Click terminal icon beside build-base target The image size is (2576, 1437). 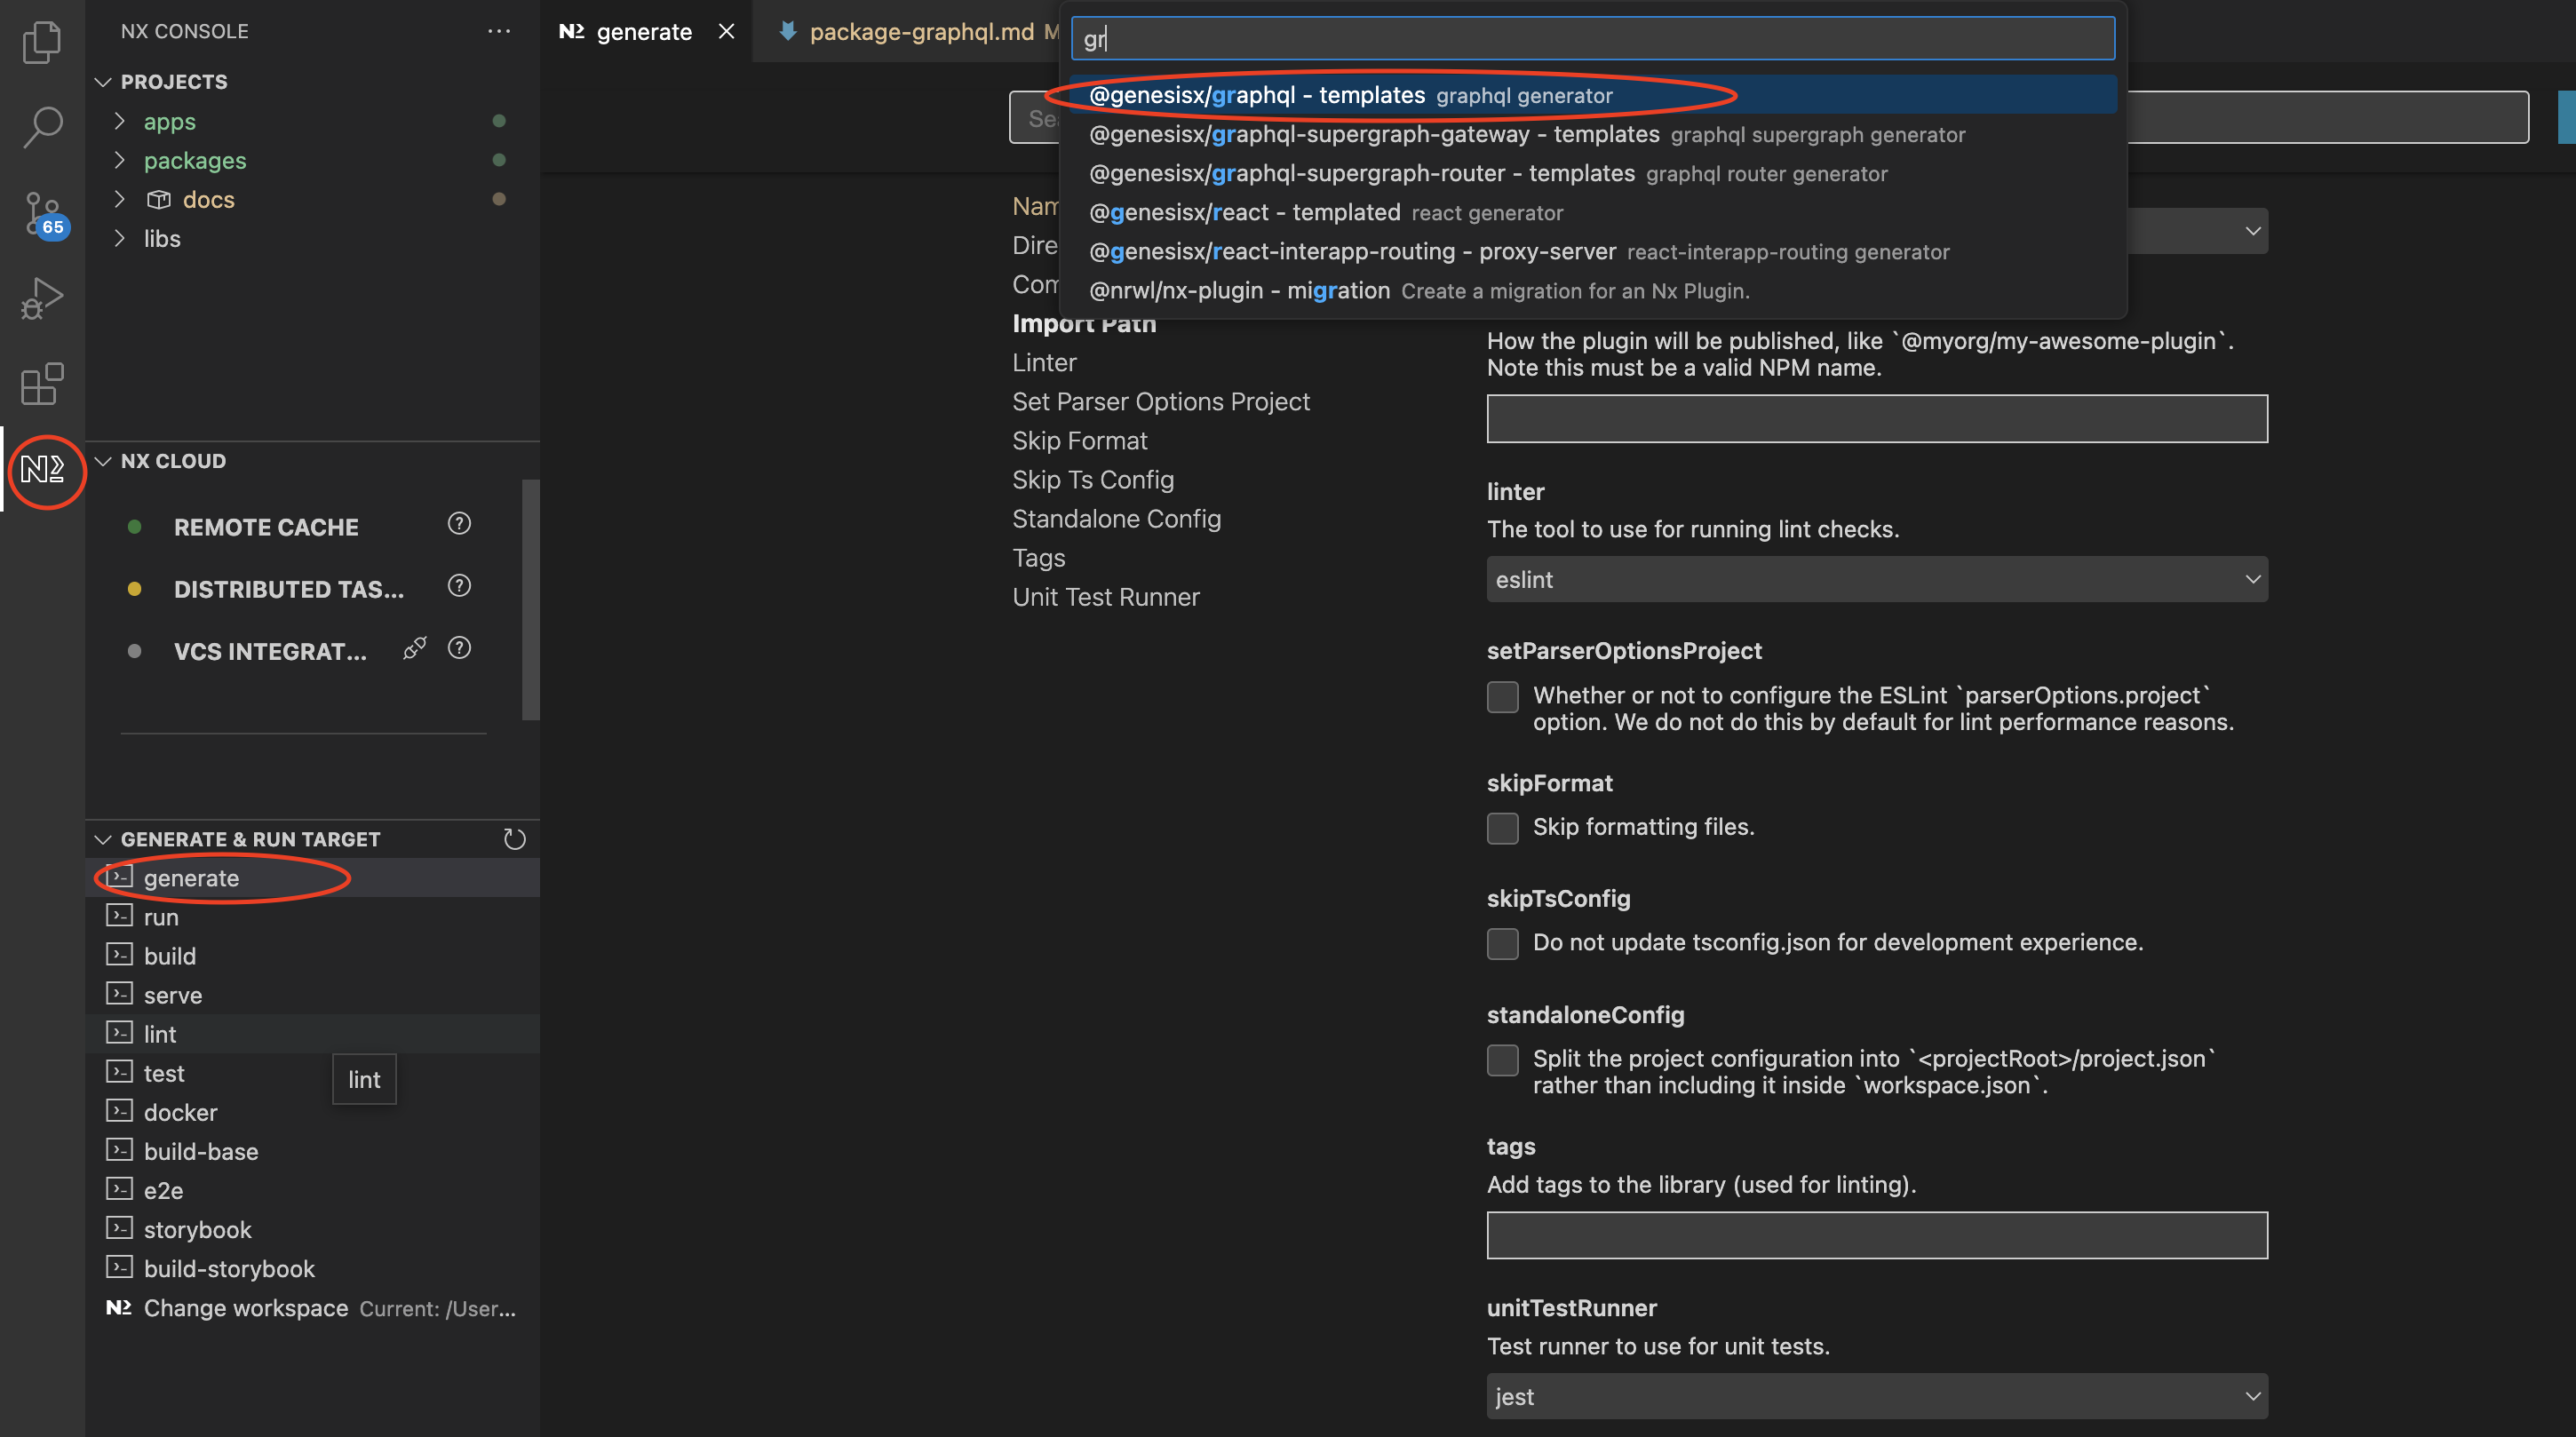click(x=119, y=1150)
